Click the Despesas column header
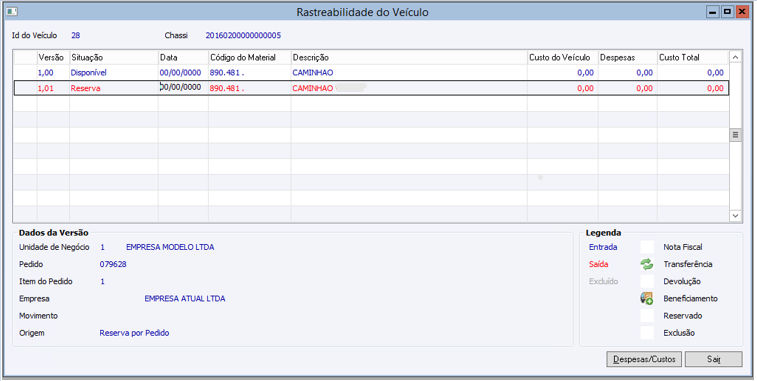The image size is (757, 381). (x=628, y=57)
